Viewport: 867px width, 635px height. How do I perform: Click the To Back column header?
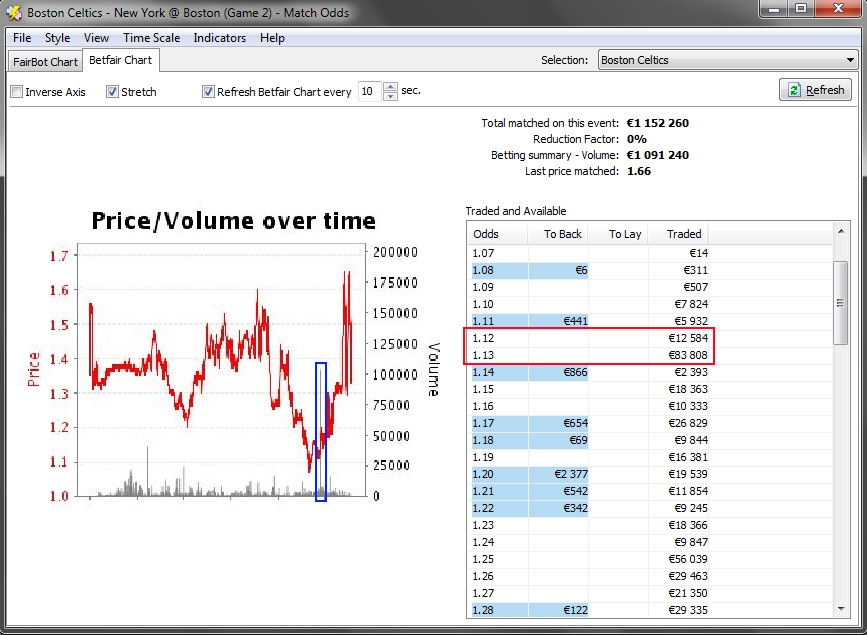click(558, 234)
